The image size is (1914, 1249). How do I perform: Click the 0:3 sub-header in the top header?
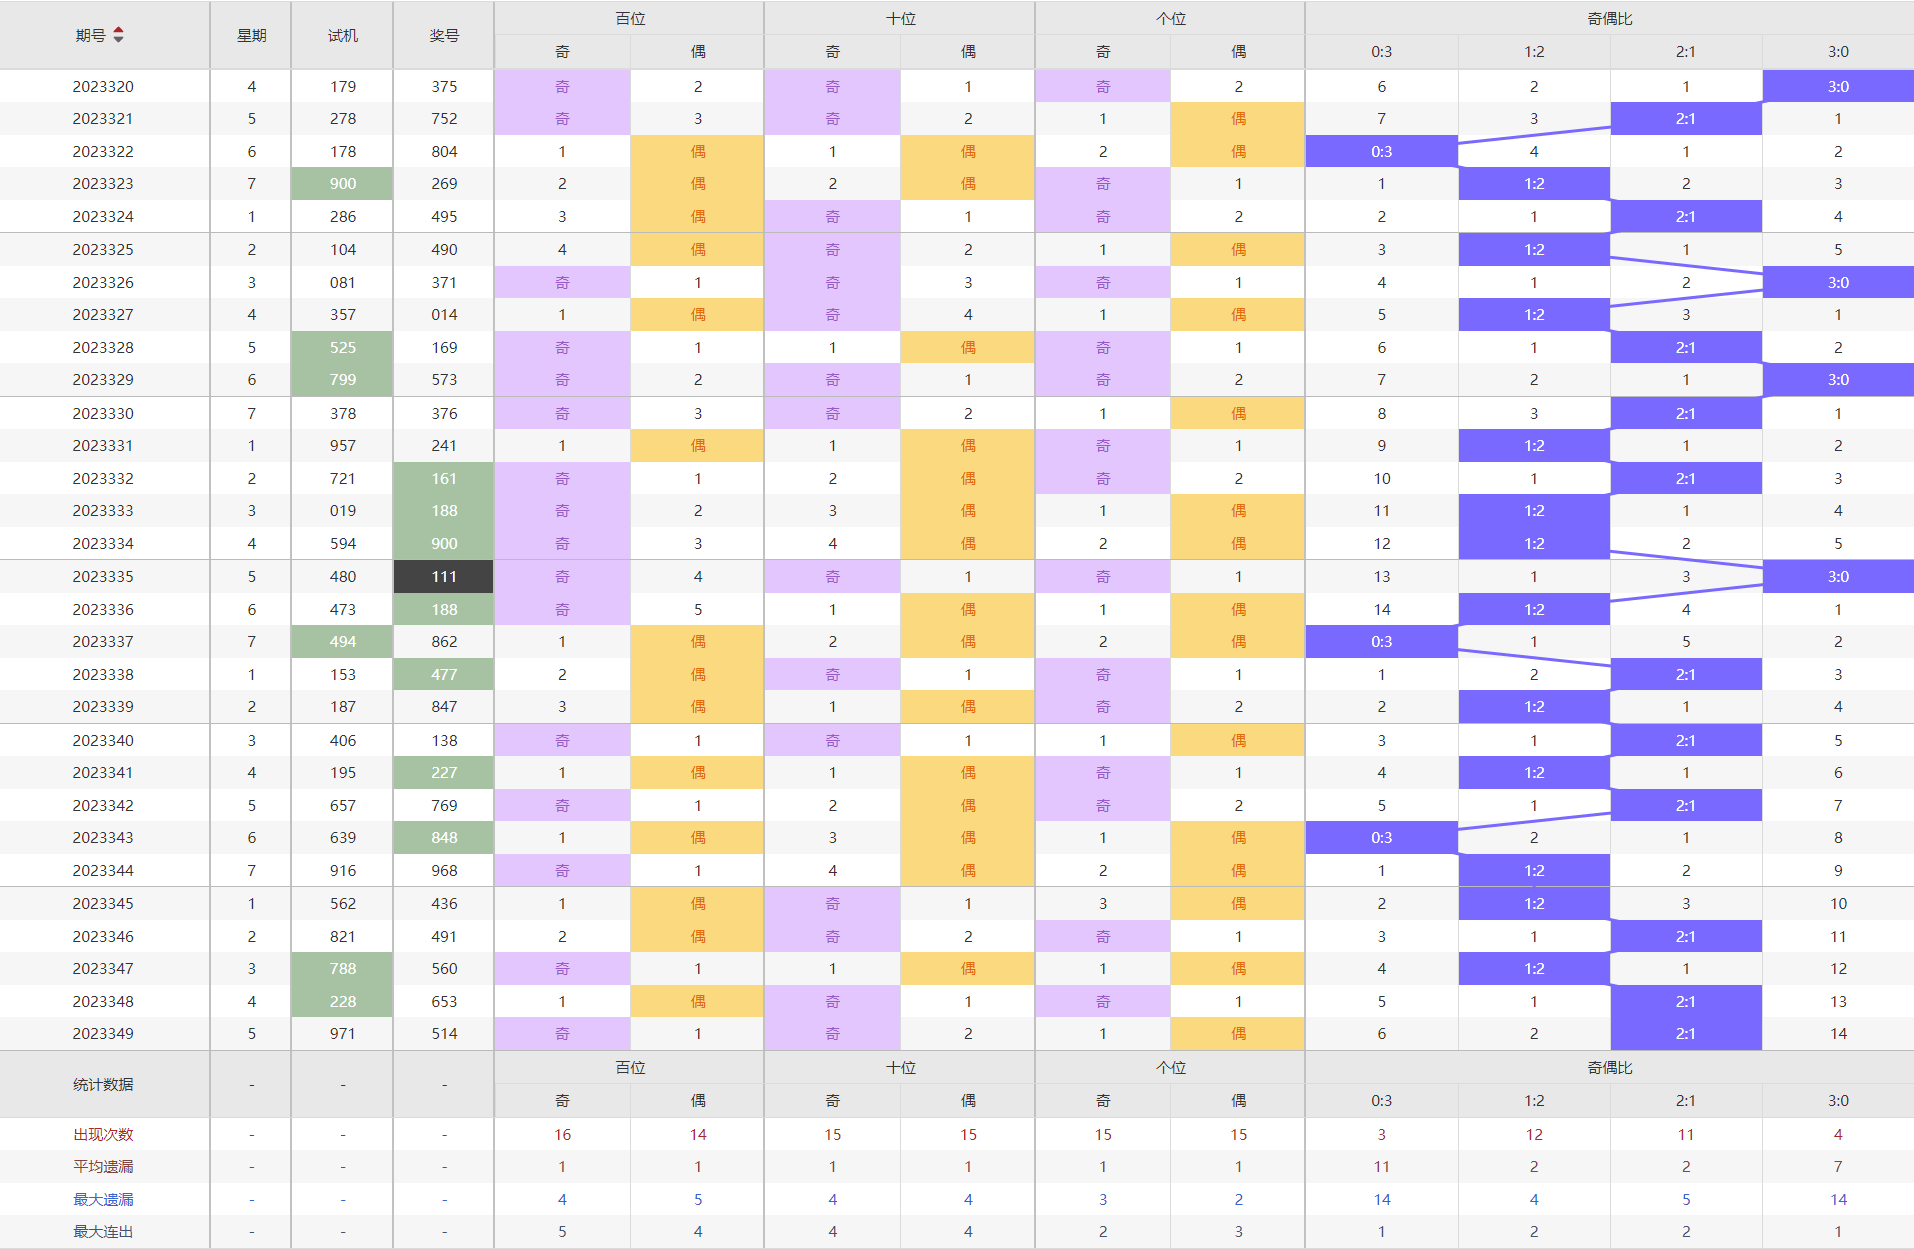coord(1382,52)
